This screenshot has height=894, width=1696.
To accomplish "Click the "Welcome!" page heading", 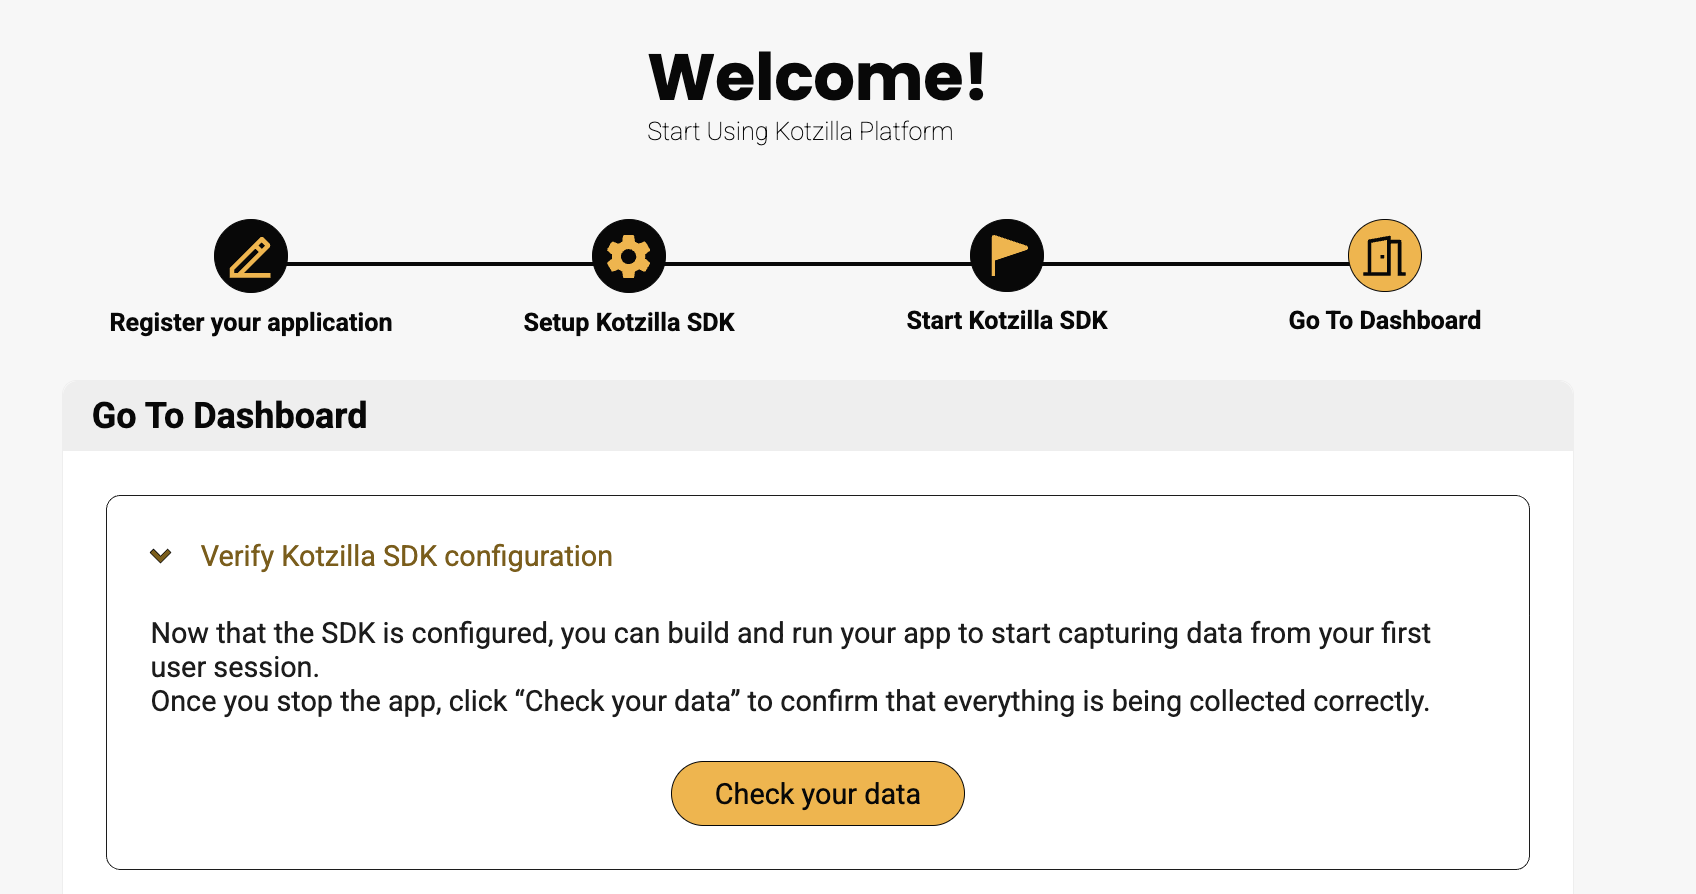I will click(x=817, y=77).
